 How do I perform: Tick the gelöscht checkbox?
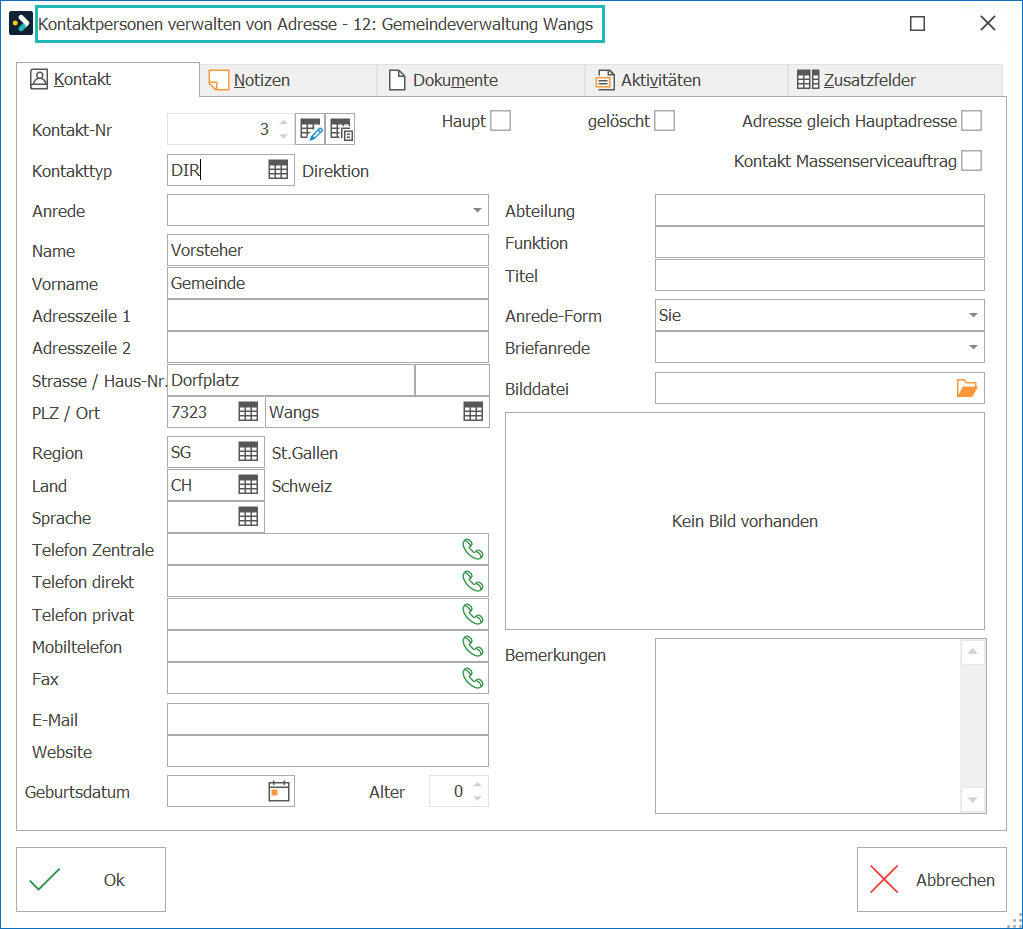click(x=664, y=121)
